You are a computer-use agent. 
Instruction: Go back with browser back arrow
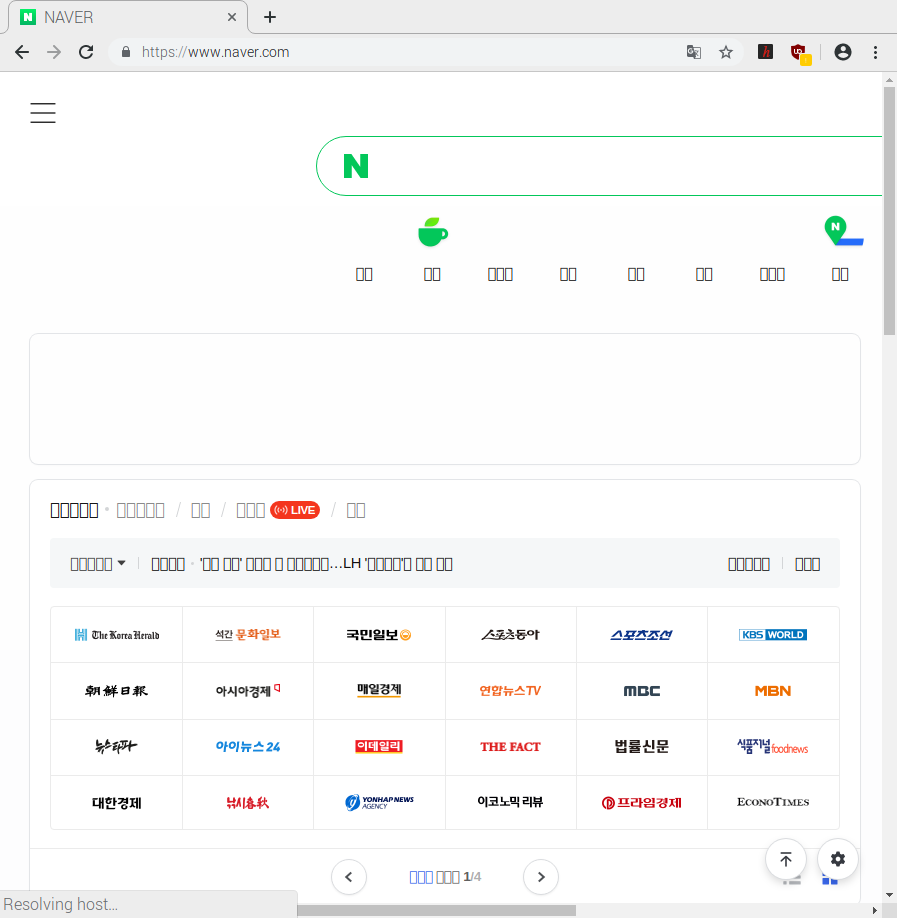click(x=22, y=52)
